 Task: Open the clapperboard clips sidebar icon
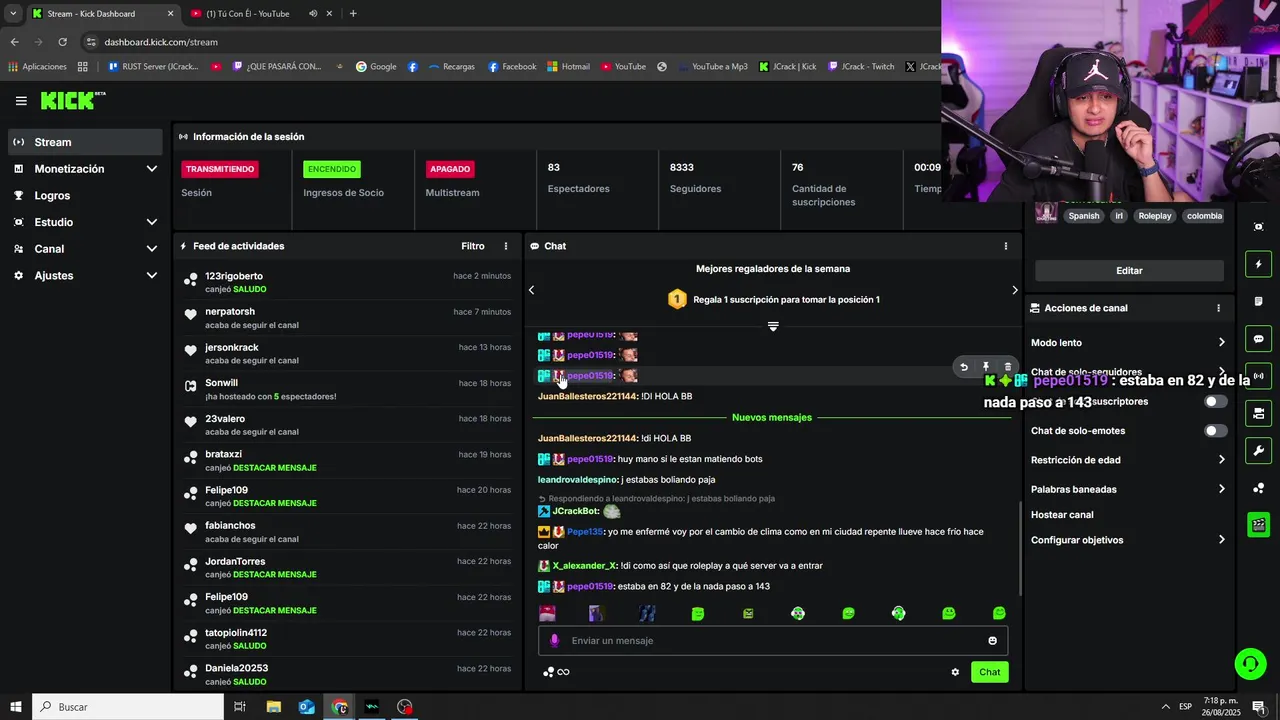click(1258, 525)
